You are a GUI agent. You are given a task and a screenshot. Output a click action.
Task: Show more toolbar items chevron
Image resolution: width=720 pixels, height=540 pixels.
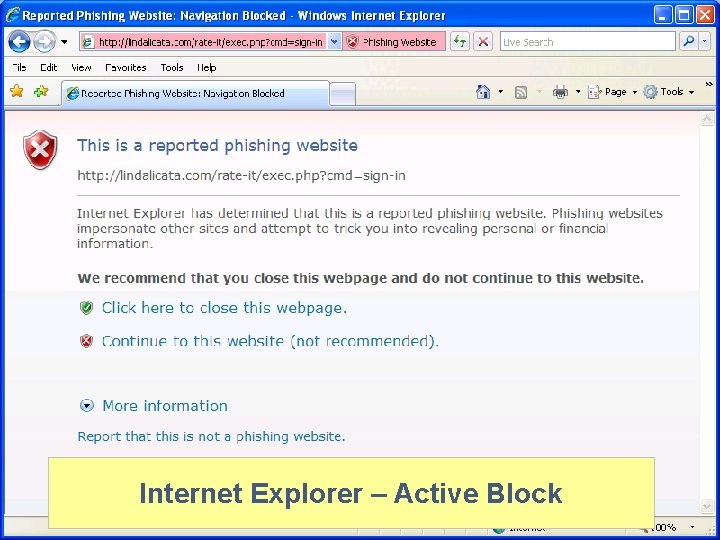pos(709,84)
